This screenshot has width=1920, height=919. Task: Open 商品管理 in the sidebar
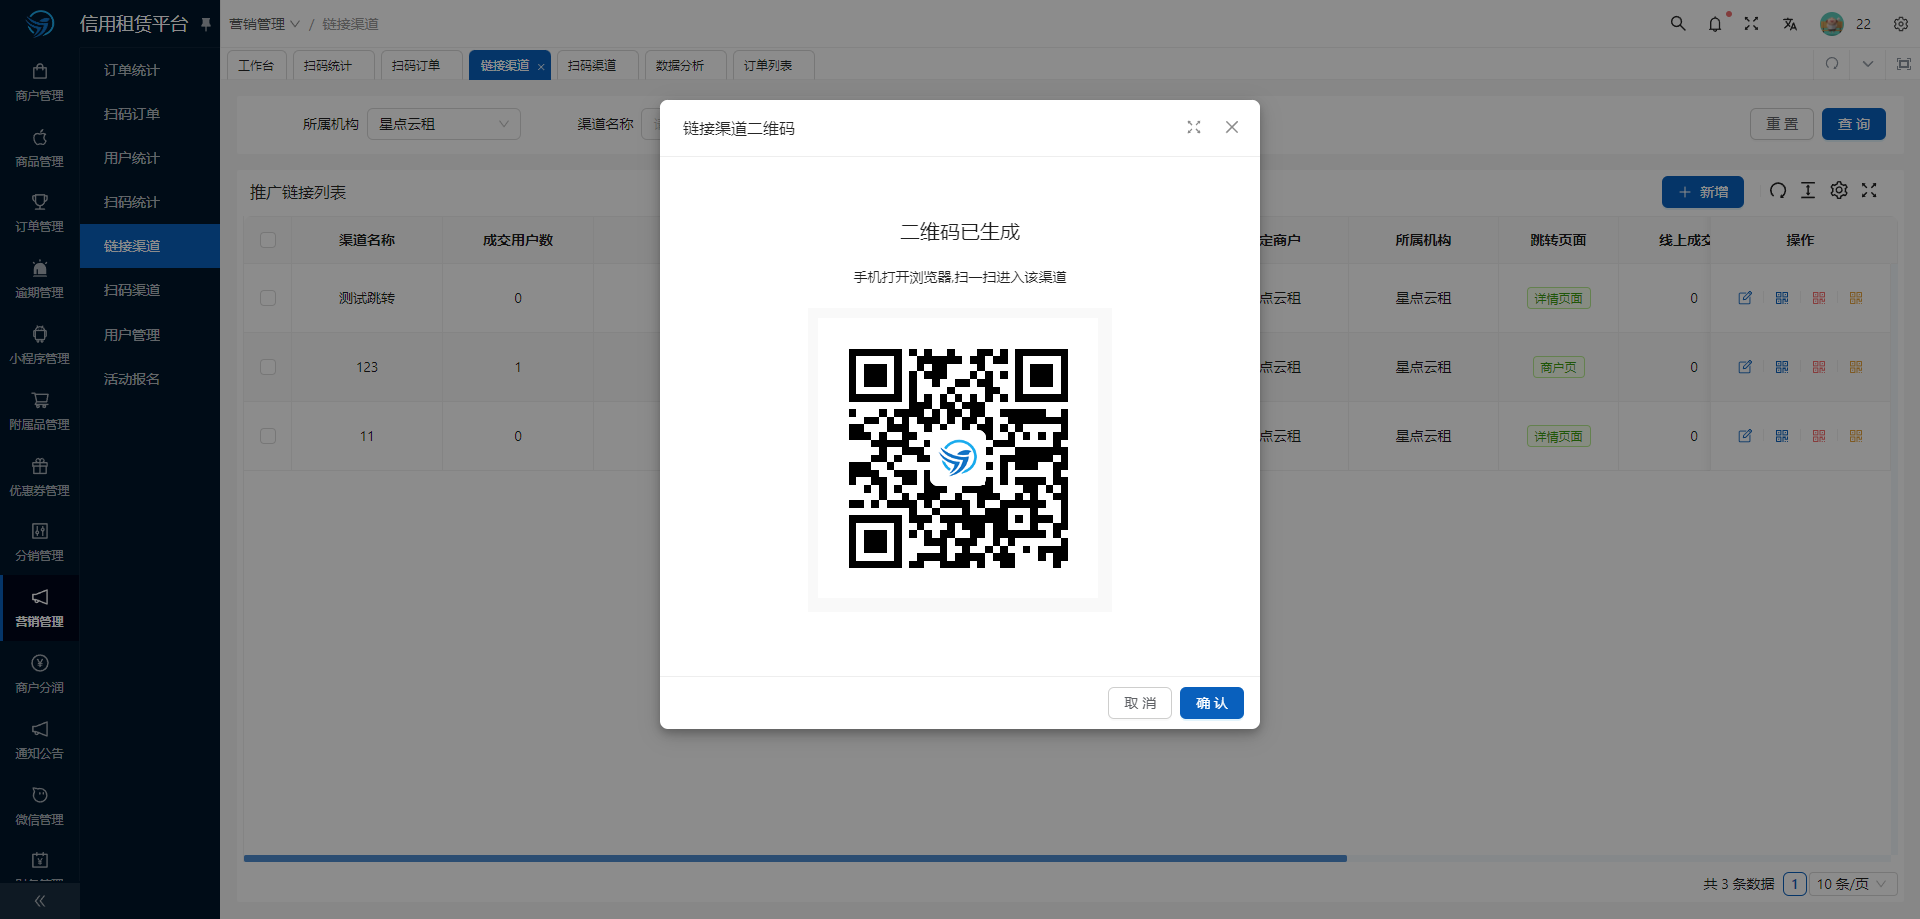[x=40, y=148]
